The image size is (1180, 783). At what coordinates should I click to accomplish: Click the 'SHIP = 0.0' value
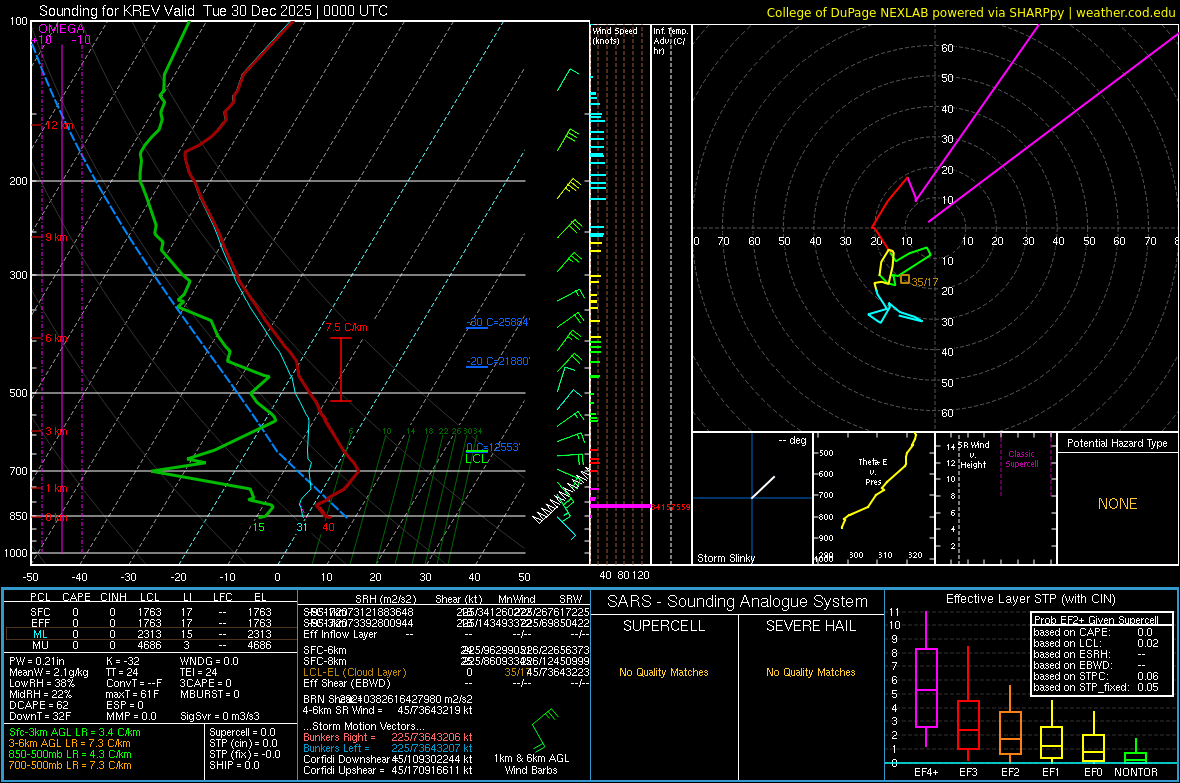234,766
